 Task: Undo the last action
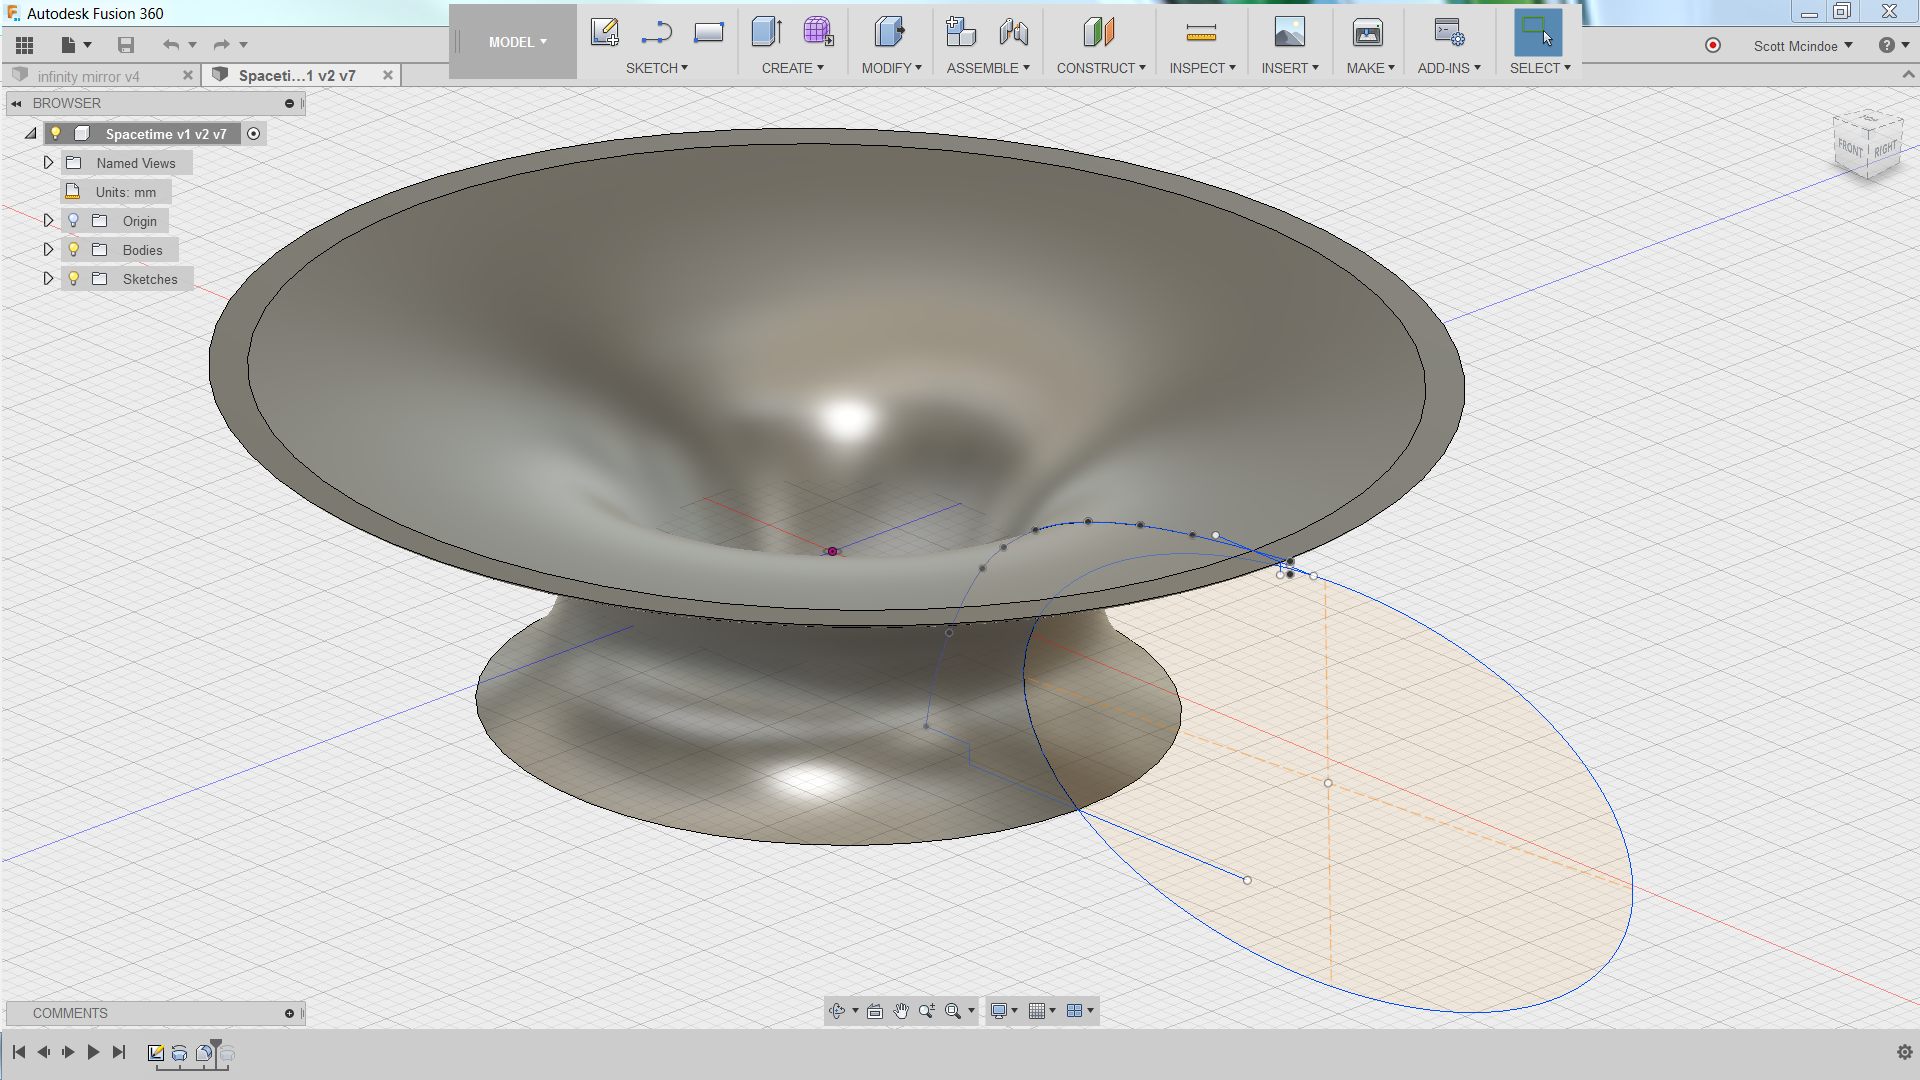click(x=171, y=45)
